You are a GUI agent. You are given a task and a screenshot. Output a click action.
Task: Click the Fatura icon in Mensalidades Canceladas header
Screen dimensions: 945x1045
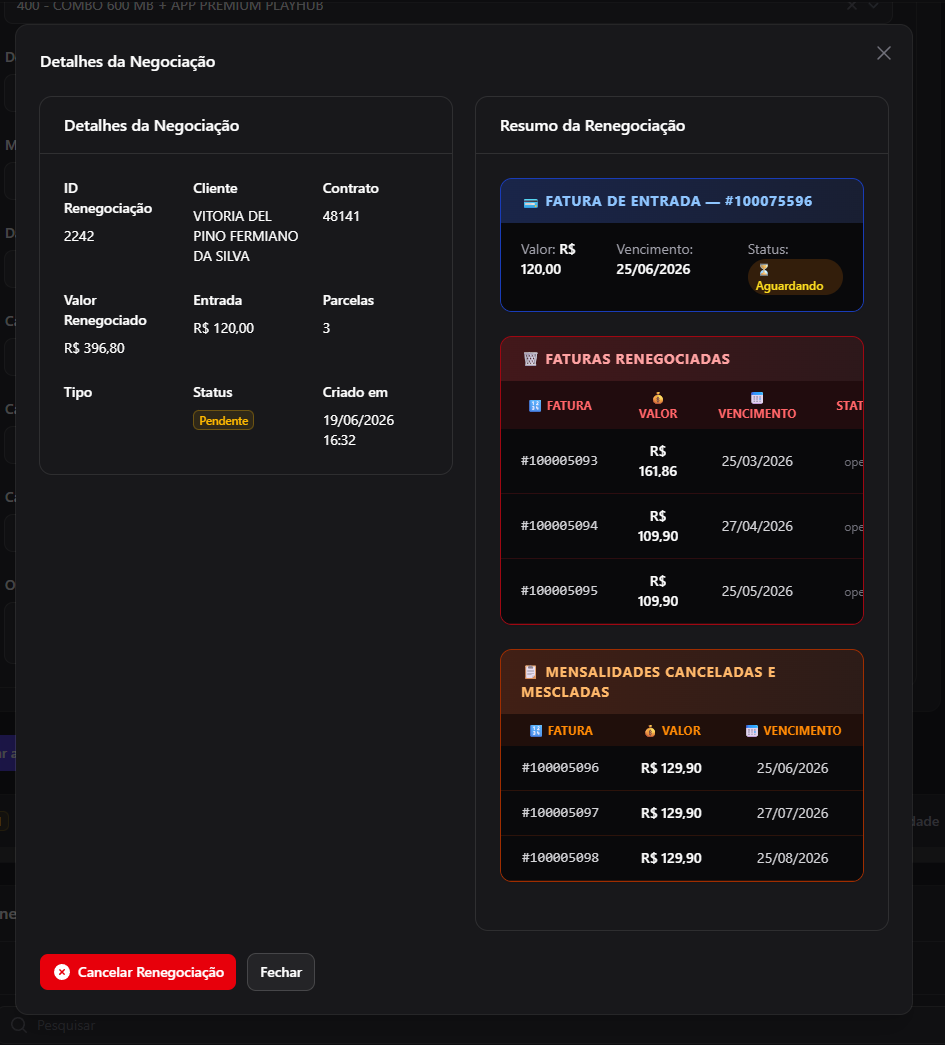(x=536, y=731)
